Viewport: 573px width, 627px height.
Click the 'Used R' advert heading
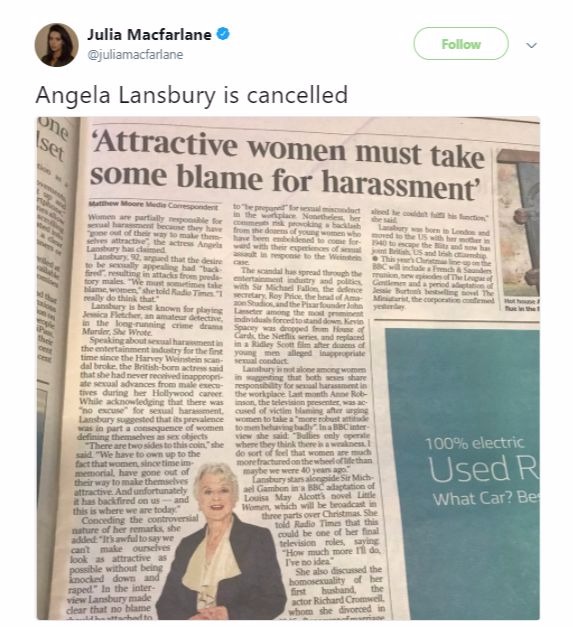click(483, 469)
